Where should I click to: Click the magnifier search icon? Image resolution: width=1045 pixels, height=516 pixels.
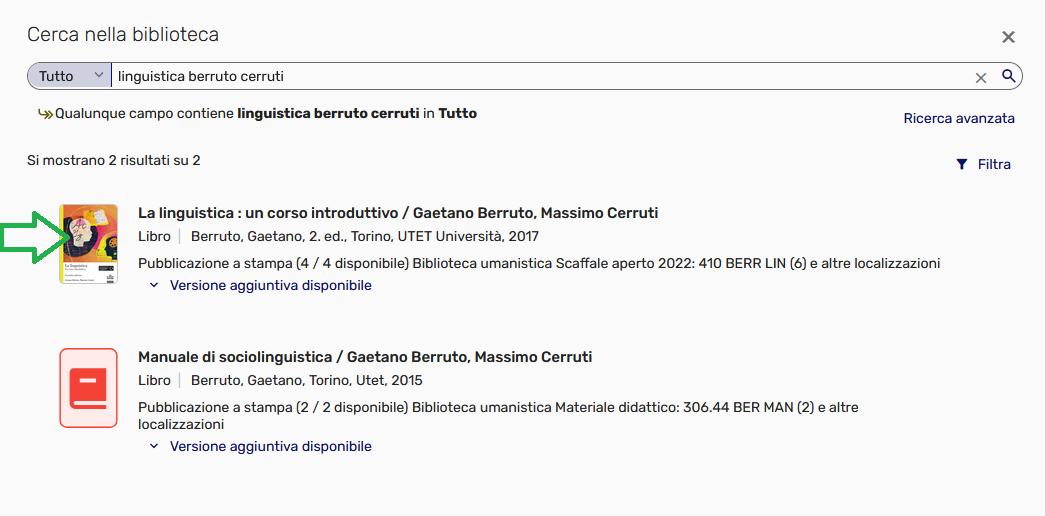(1008, 76)
